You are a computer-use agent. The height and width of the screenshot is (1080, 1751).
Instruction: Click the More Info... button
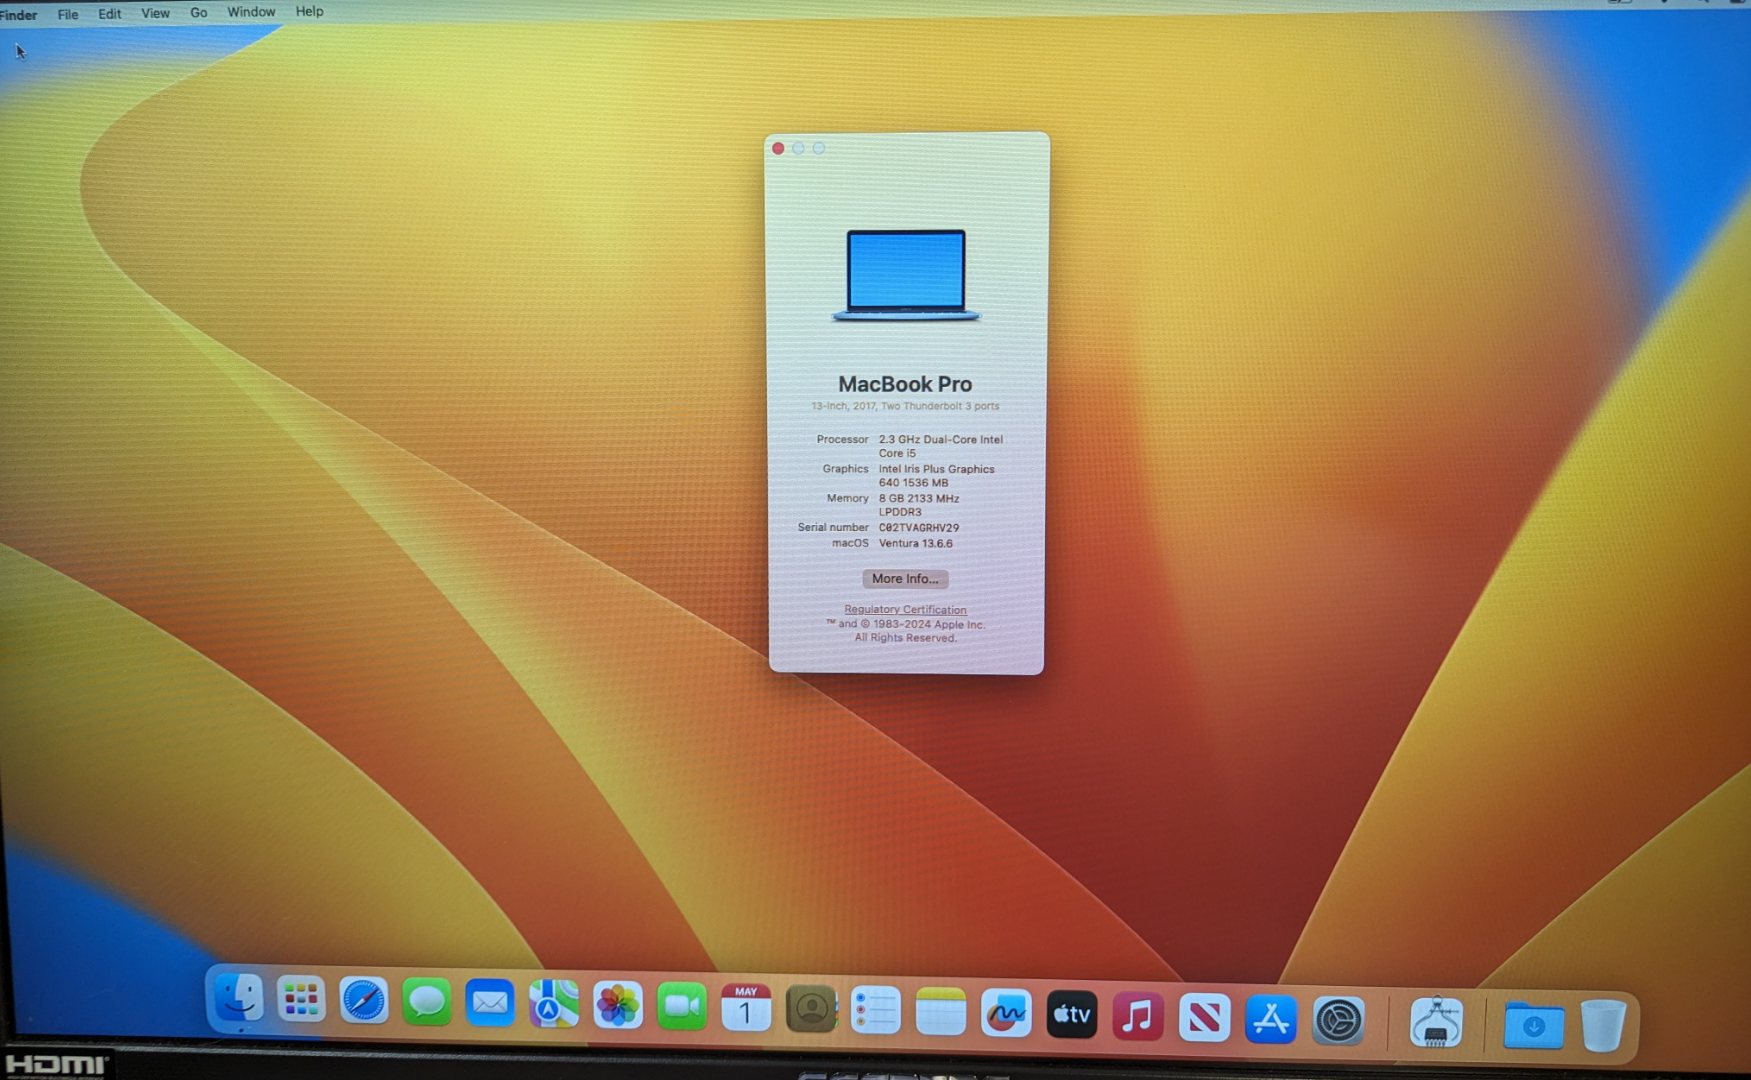coord(905,579)
